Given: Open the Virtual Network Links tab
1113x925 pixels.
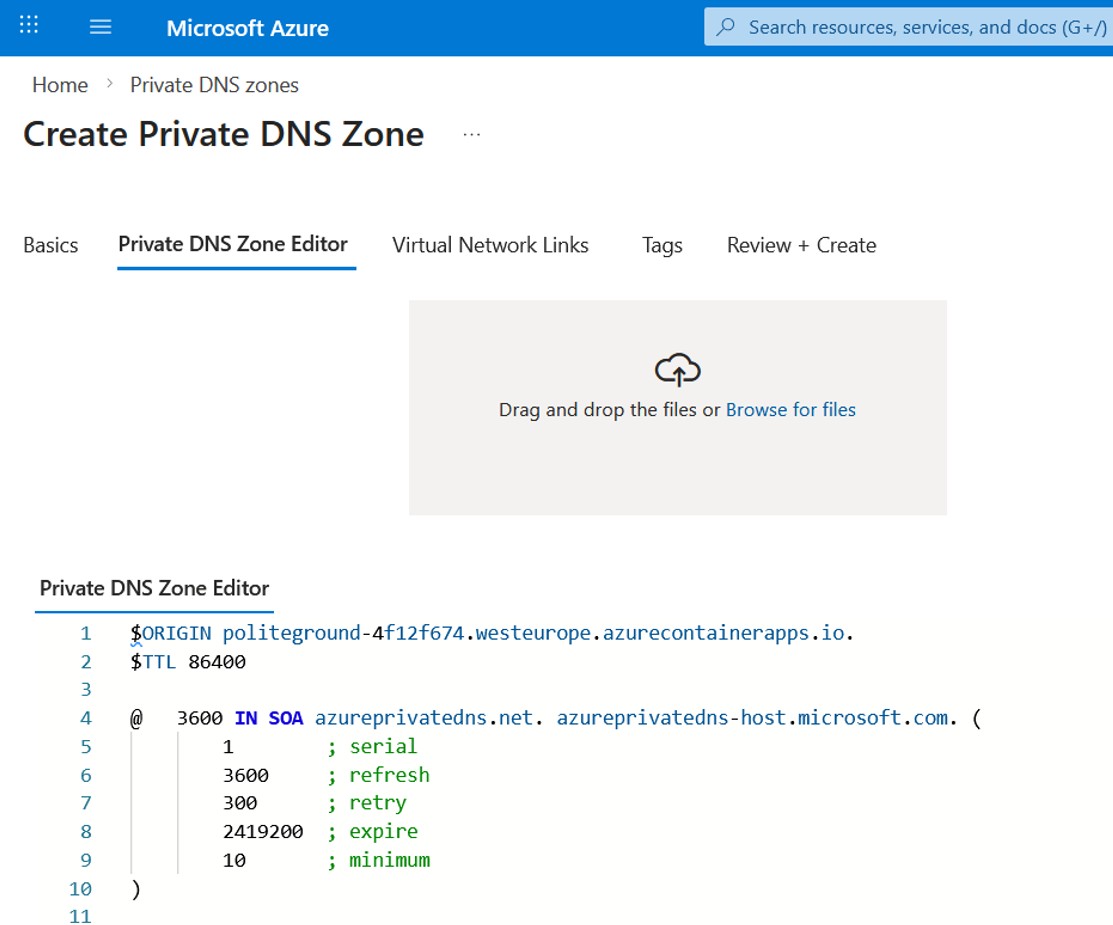Looking at the screenshot, I should point(491,245).
